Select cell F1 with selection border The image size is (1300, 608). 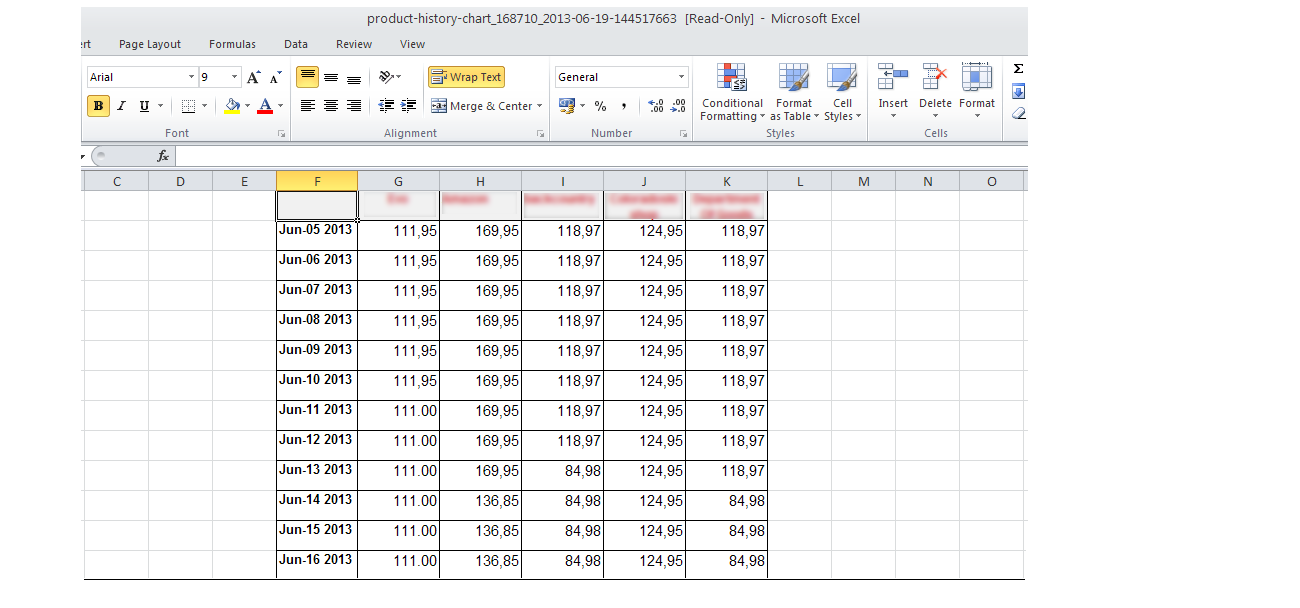(317, 205)
